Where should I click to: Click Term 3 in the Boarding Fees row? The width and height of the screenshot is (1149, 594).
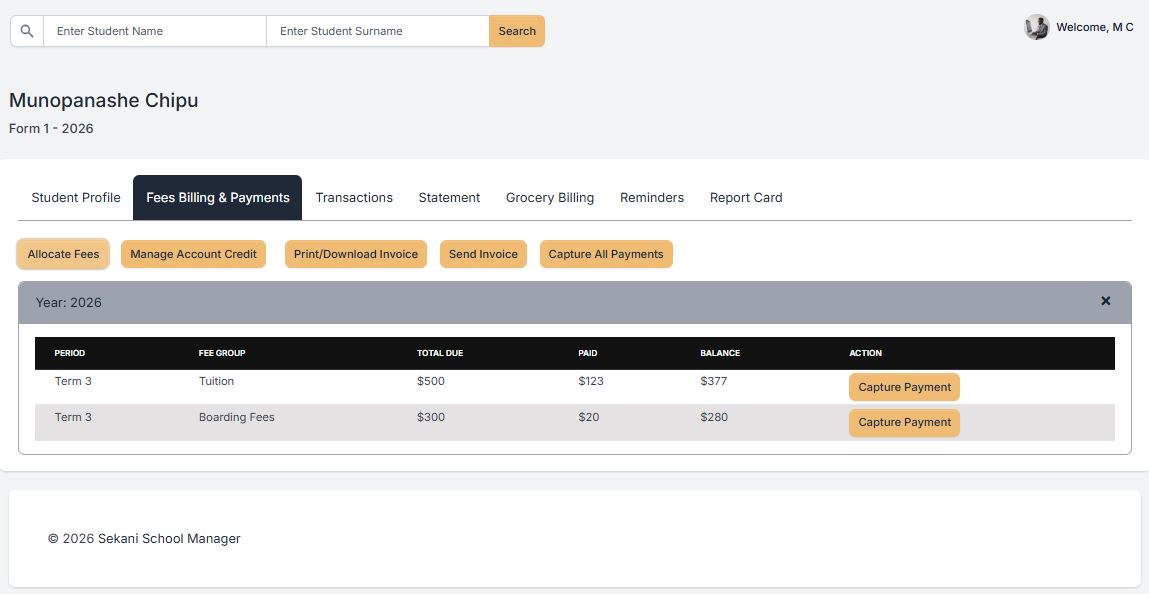73,417
